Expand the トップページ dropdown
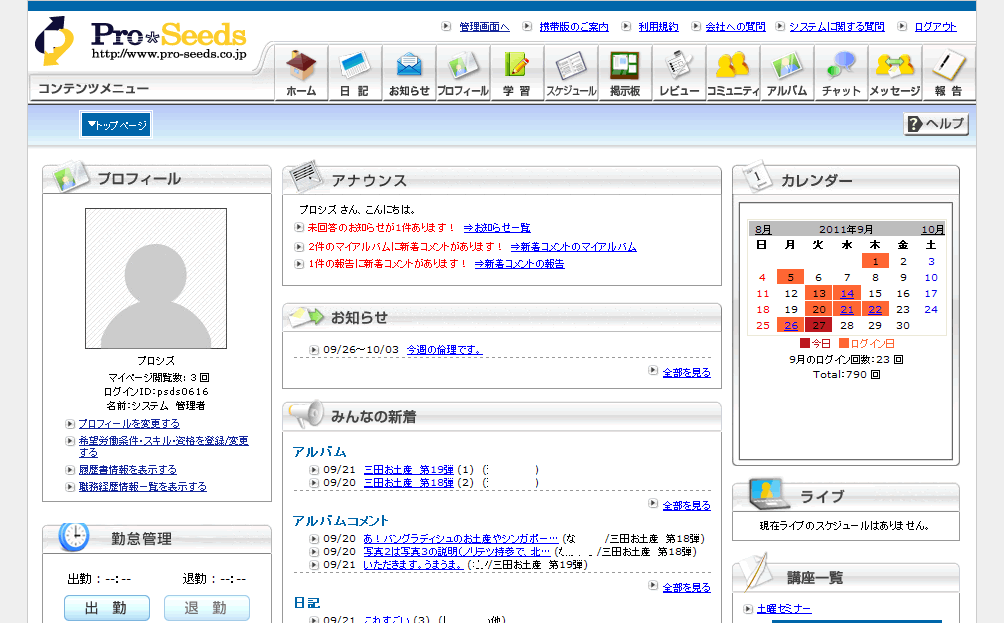This screenshot has height=623, width=1004. point(116,125)
